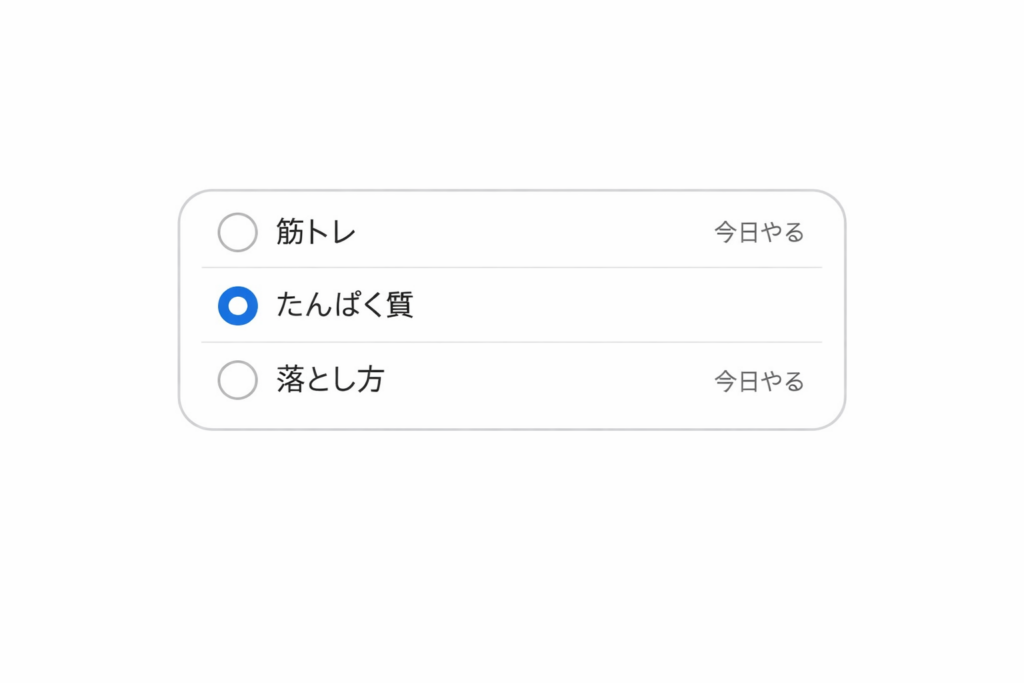This screenshot has width=1024, height=683.
Task: Click the たんぱく質 label text
Action: click(345, 306)
